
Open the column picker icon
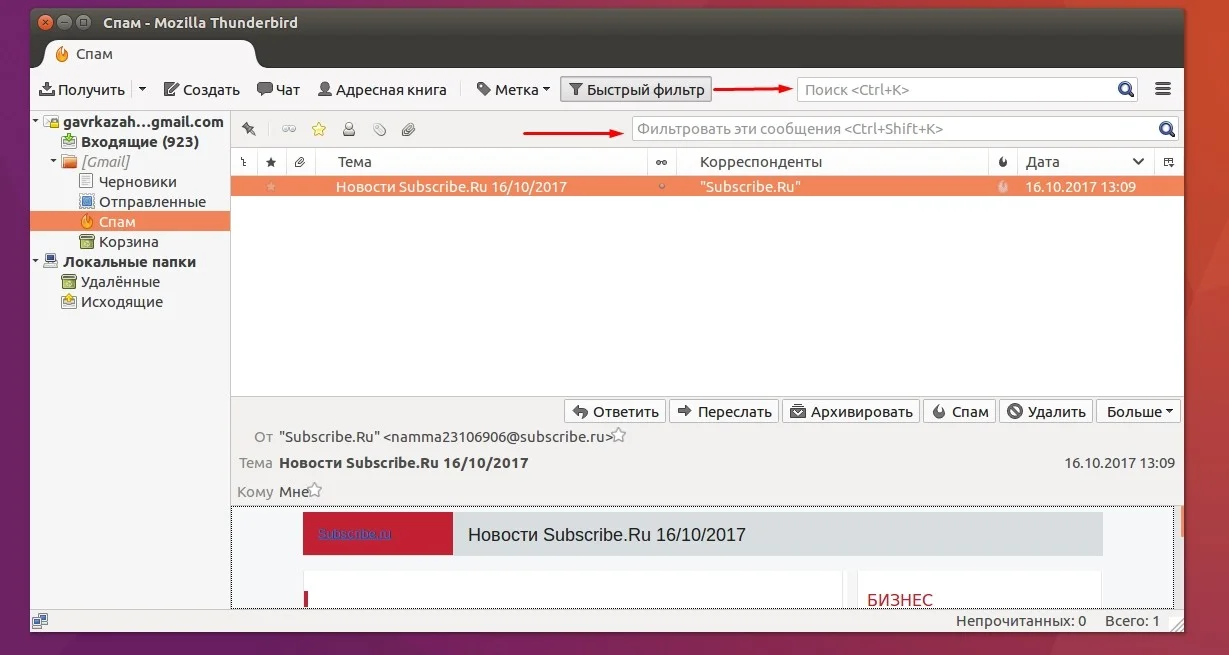point(1169,161)
